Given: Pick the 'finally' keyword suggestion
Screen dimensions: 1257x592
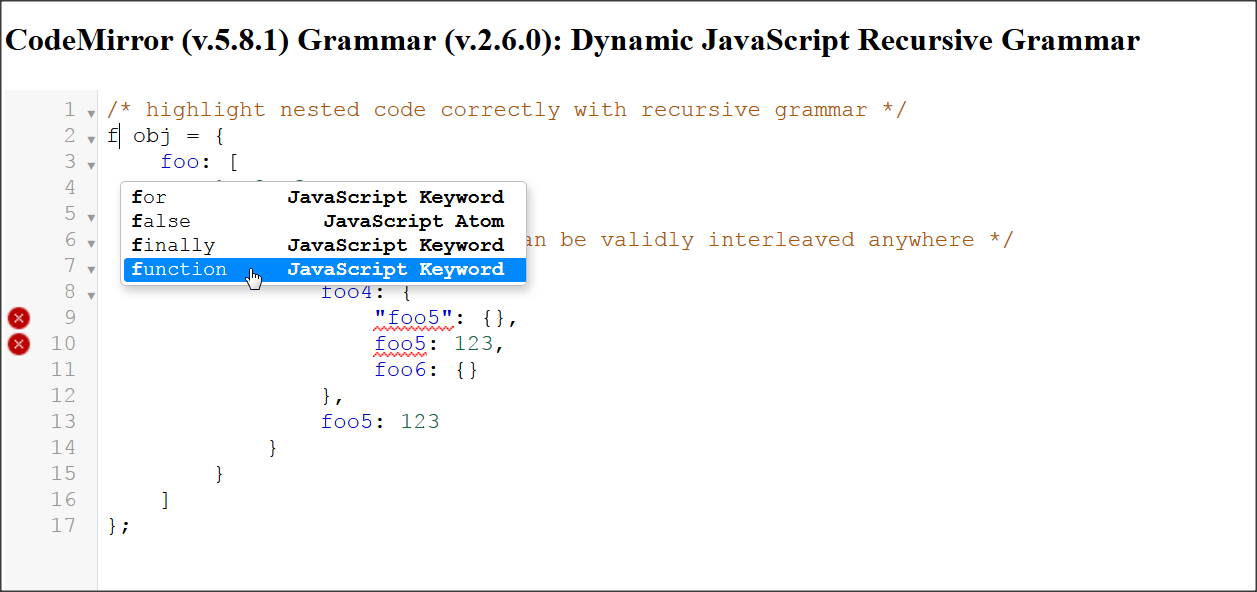Looking at the screenshot, I should click(324, 245).
